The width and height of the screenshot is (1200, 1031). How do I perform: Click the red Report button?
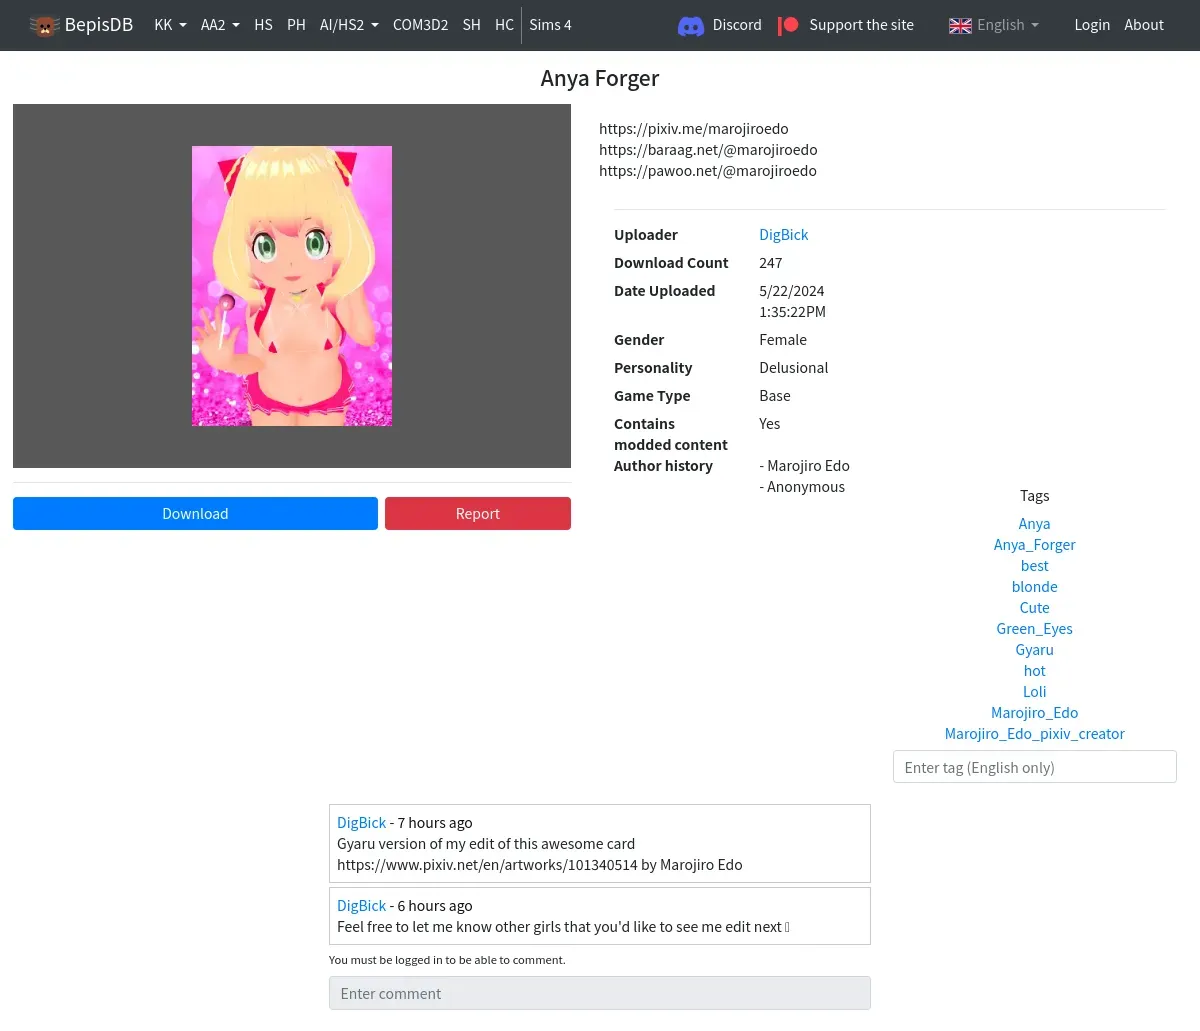[478, 514]
